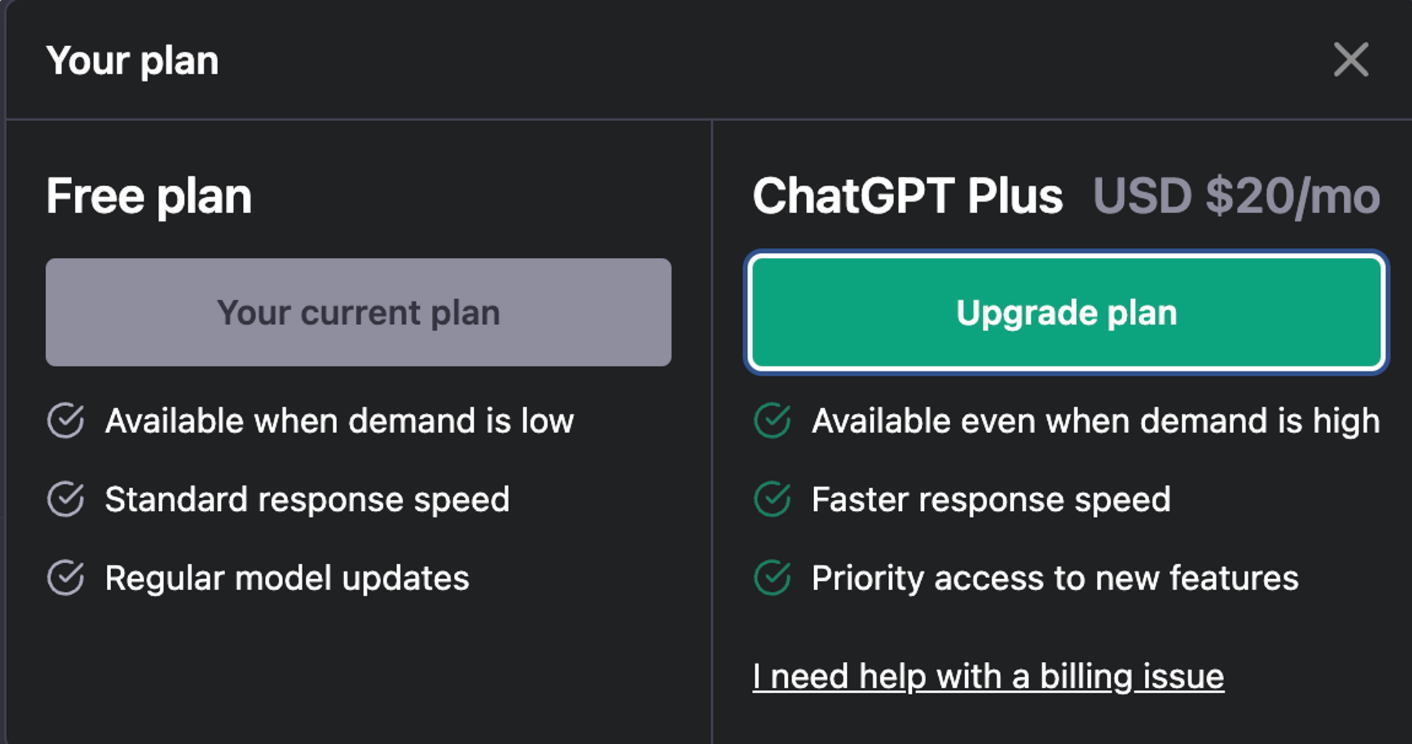
Task: Click checkmark icon beside Standard response speed
Action: click(66, 499)
